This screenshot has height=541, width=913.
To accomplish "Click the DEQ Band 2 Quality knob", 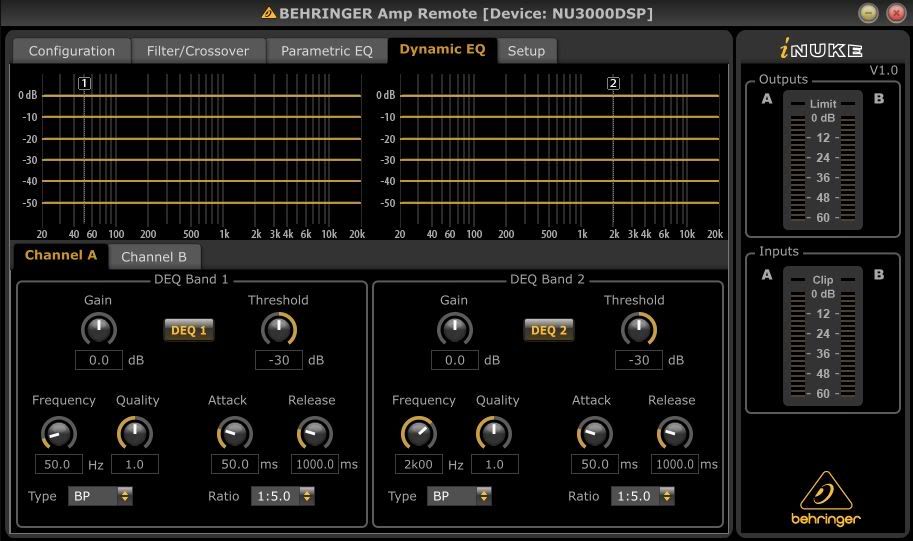I will 494,433.
